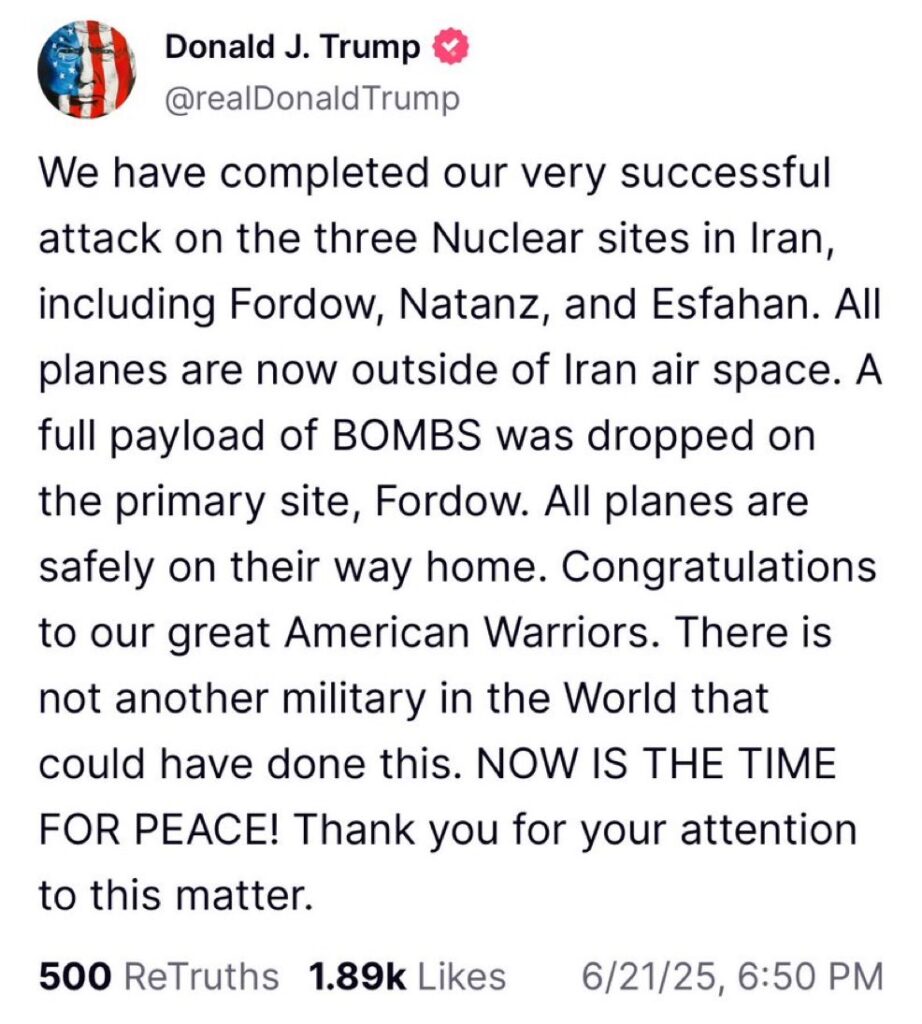
Task: Click the phrase American Warriors
Action: point(468,633)
